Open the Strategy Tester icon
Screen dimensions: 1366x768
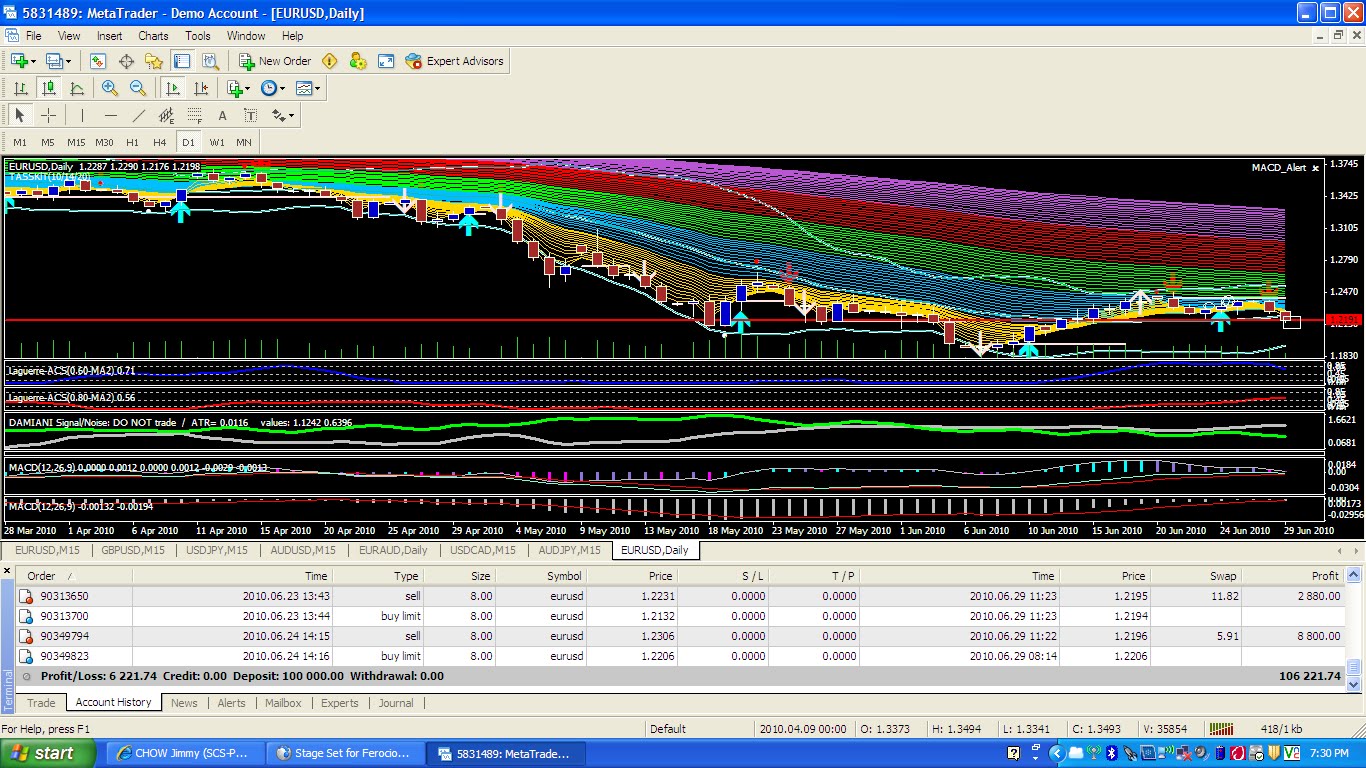pos(208,61)
